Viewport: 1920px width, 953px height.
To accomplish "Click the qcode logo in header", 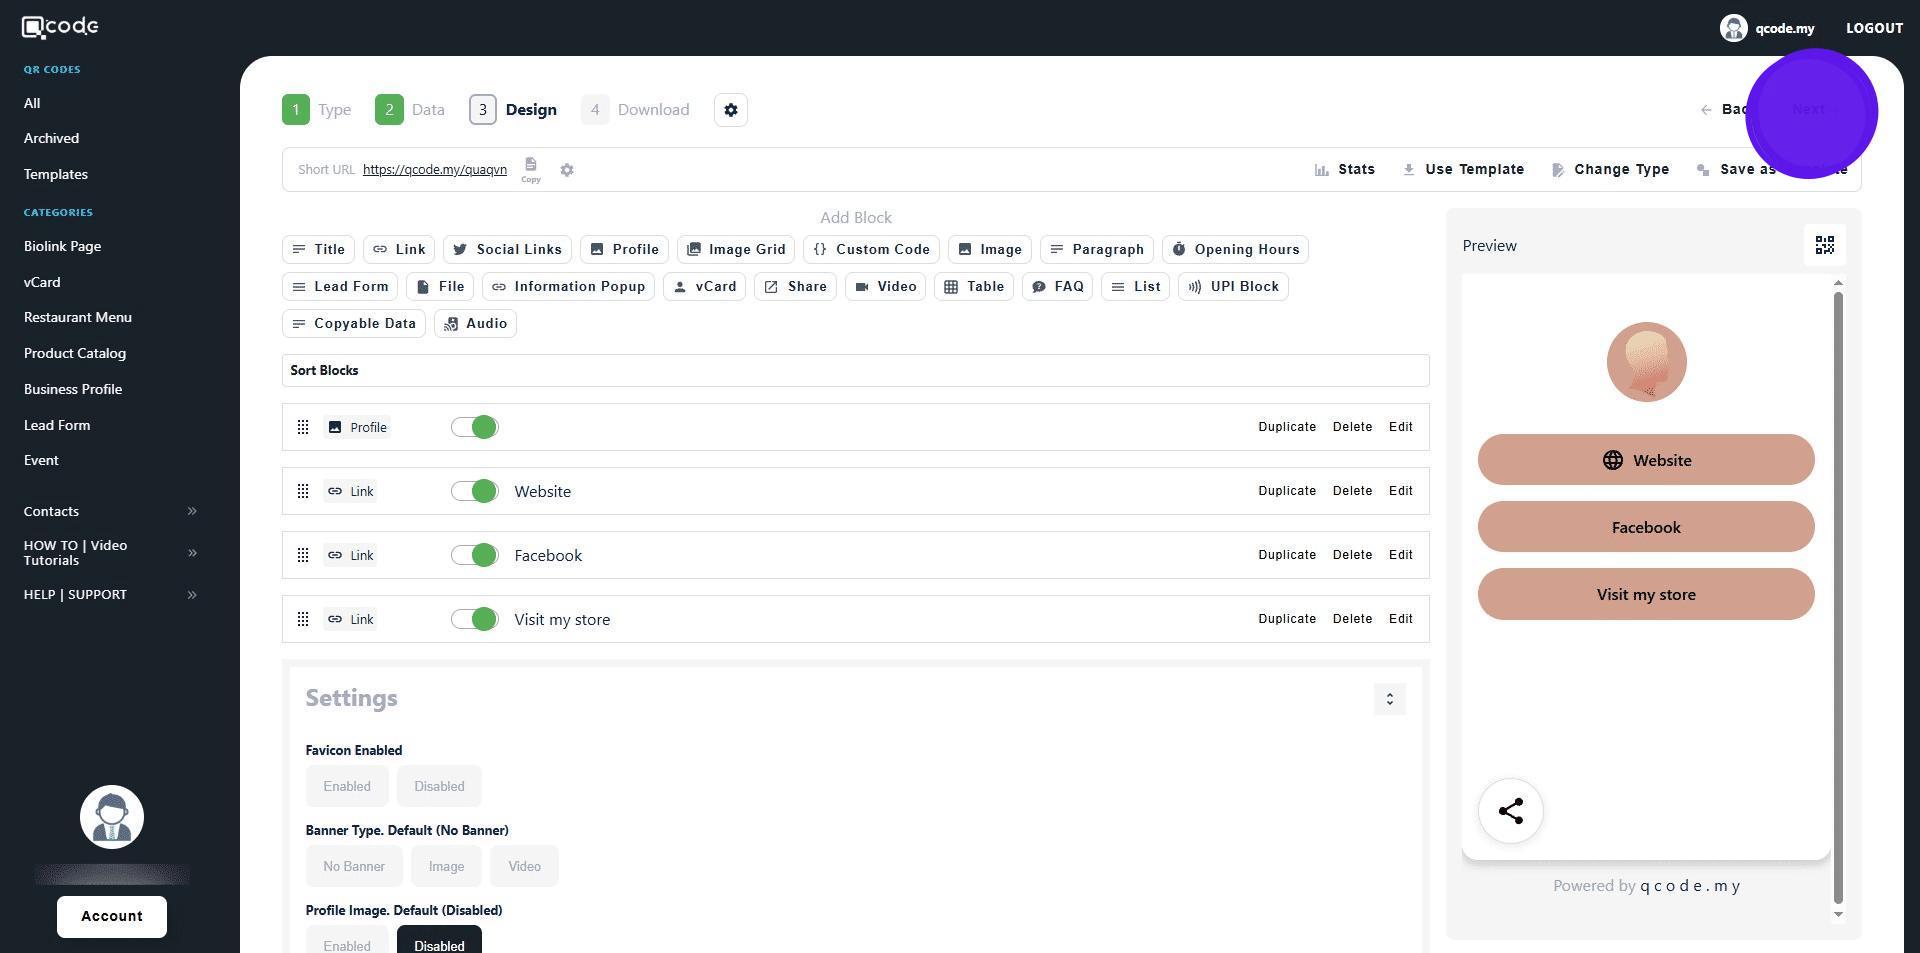I will click(x=60, y=27).
